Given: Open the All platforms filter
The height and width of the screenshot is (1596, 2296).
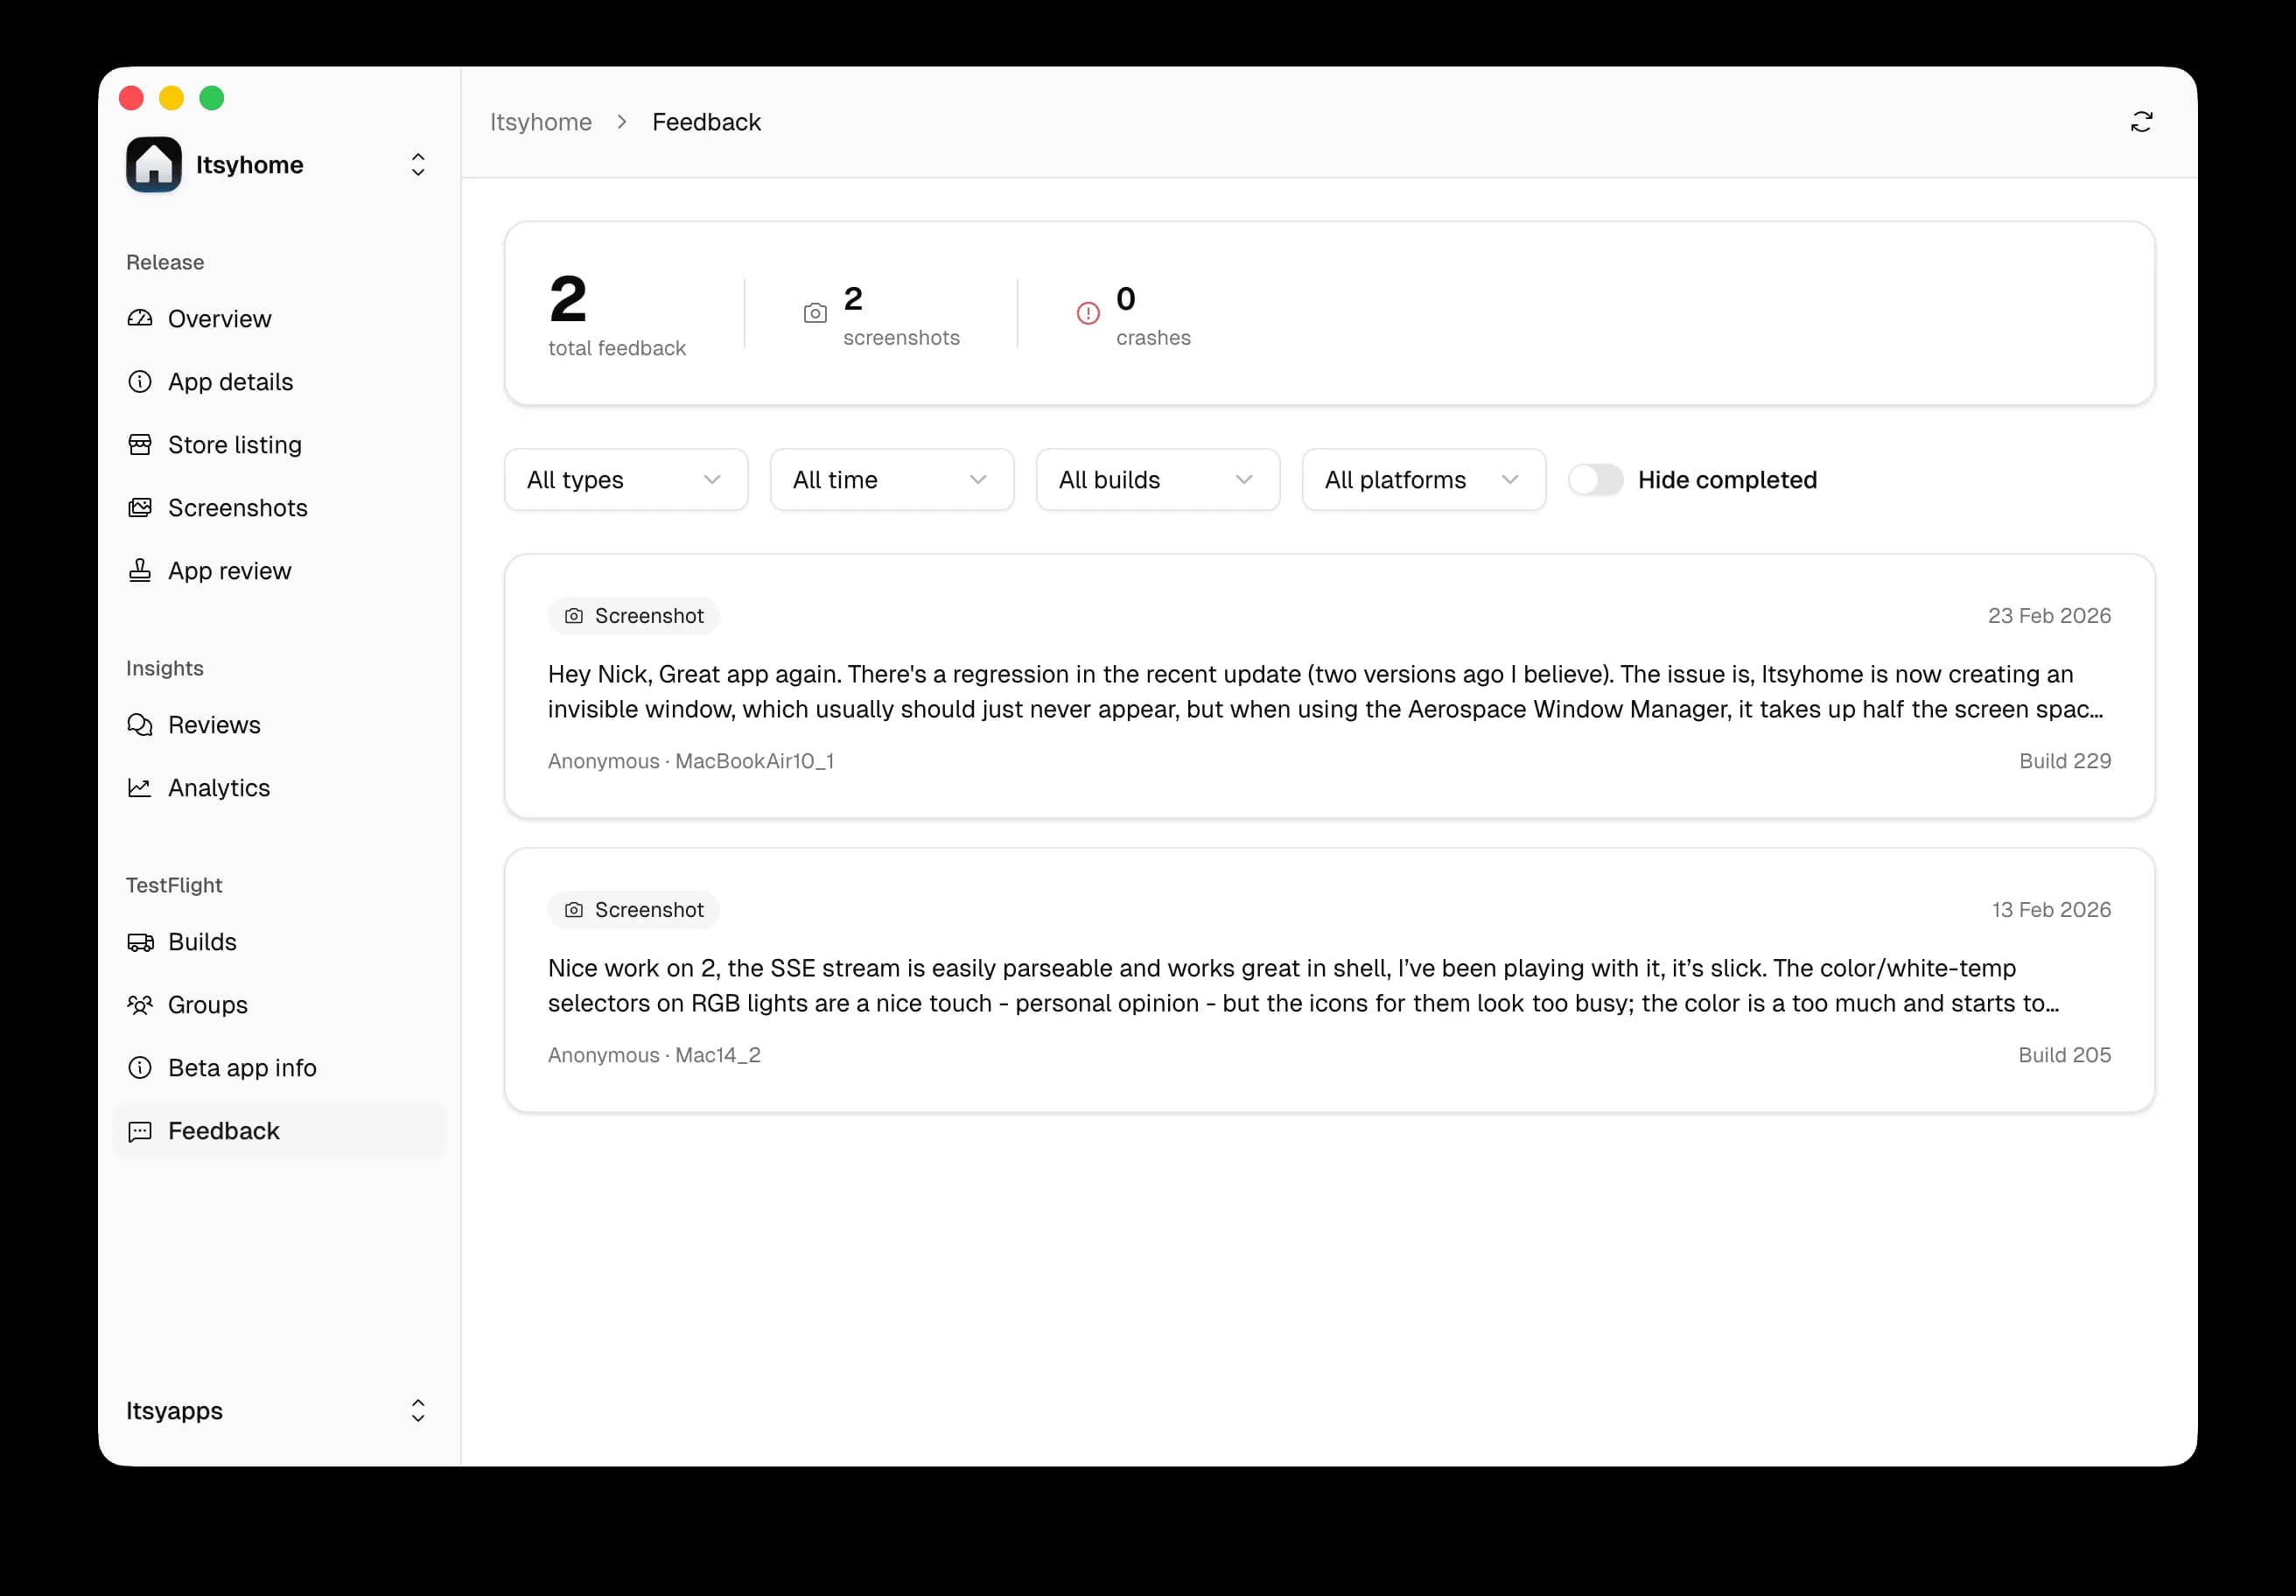Looking at the screenshot, I should 1422,480.
